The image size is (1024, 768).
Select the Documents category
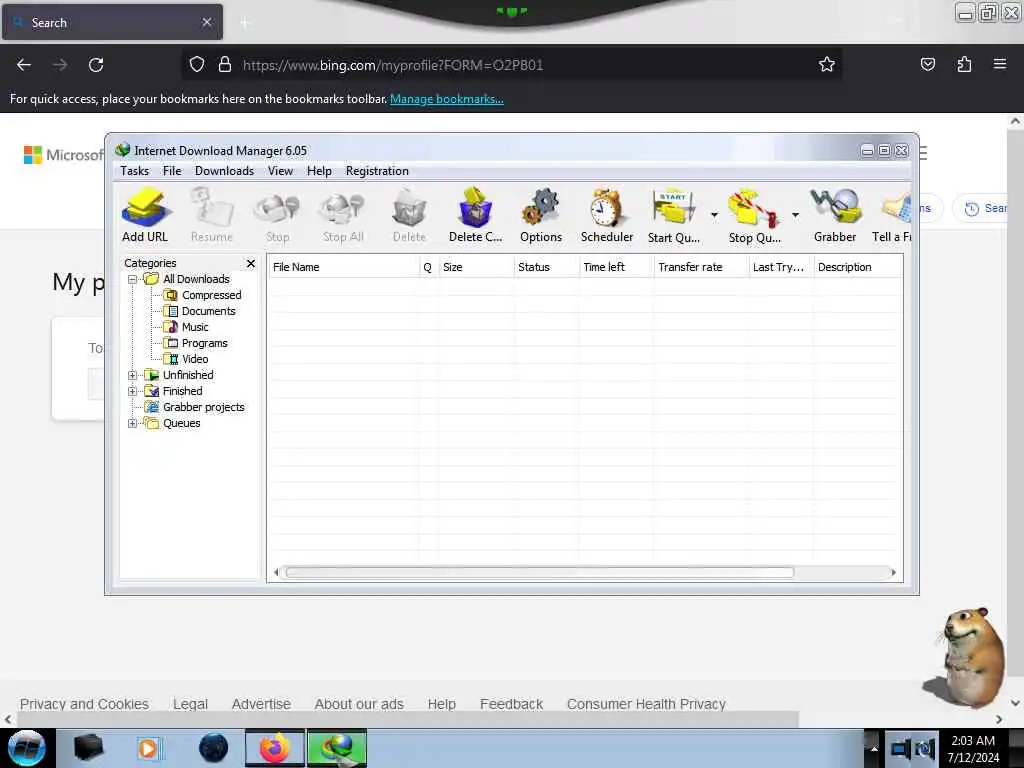pyautogui.click(x=208, y=311)
